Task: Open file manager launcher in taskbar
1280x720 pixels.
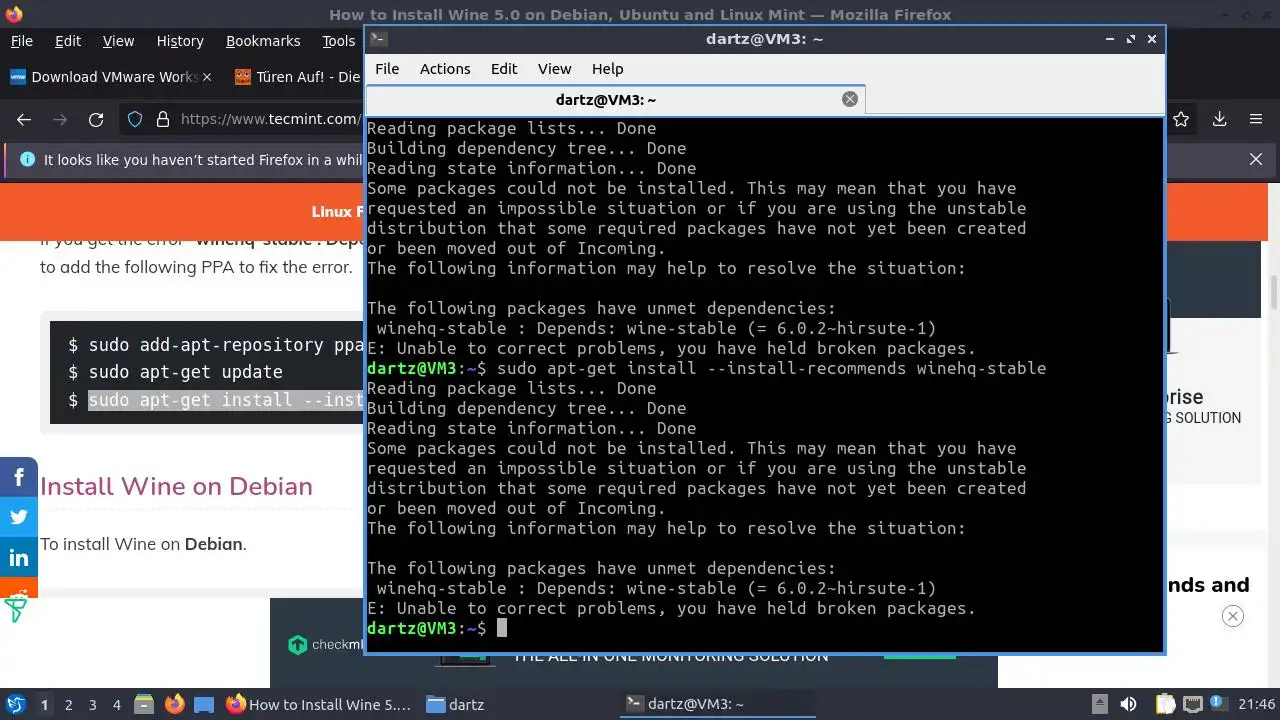Action: pyautogui.click(x=144, y=704)
